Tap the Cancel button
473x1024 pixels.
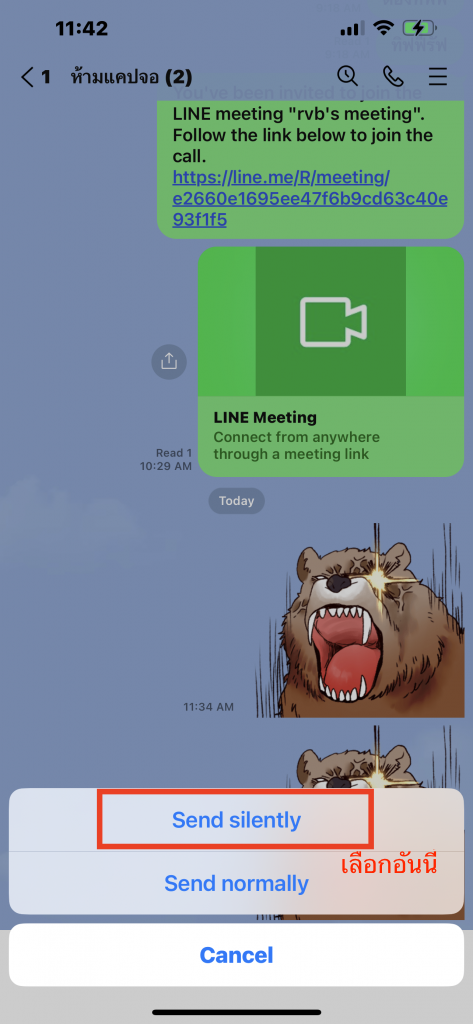click(236, 955)
